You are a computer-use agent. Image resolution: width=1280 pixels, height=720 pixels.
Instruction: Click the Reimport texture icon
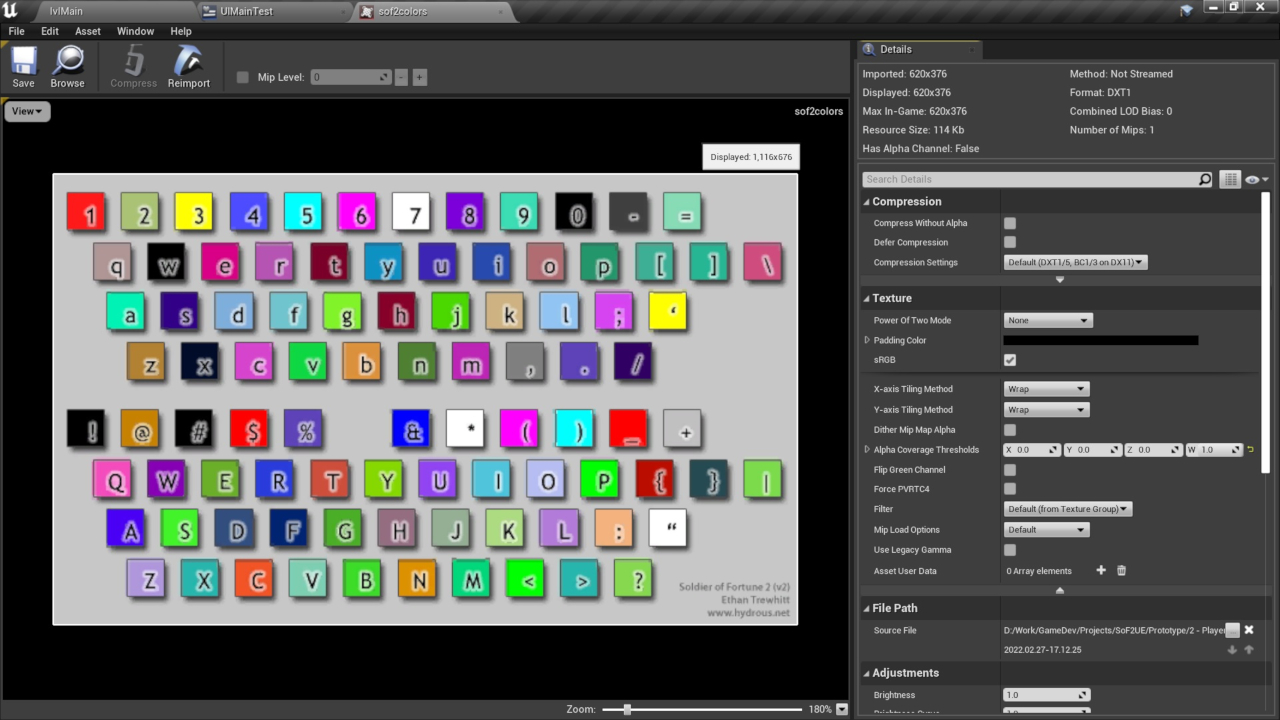pyautogui.click(x=188, y=67)
